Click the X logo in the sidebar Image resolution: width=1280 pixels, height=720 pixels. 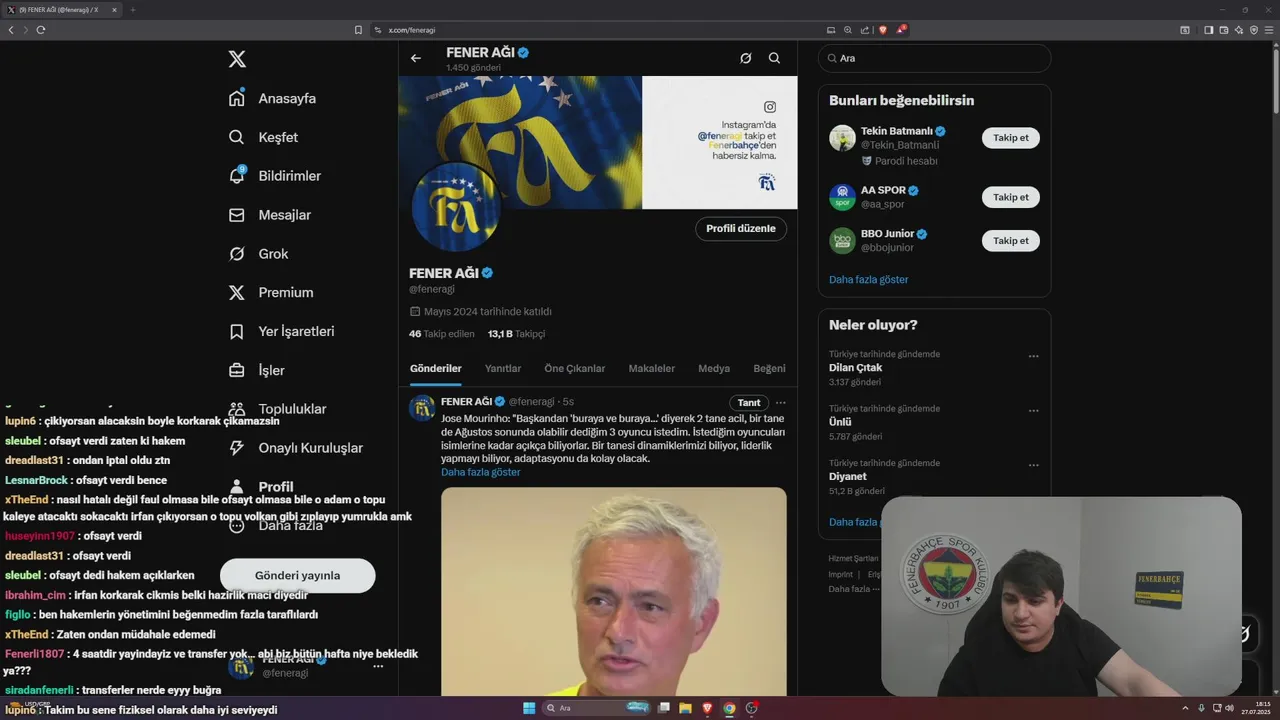pyautogui.click(x=237, y=59)
